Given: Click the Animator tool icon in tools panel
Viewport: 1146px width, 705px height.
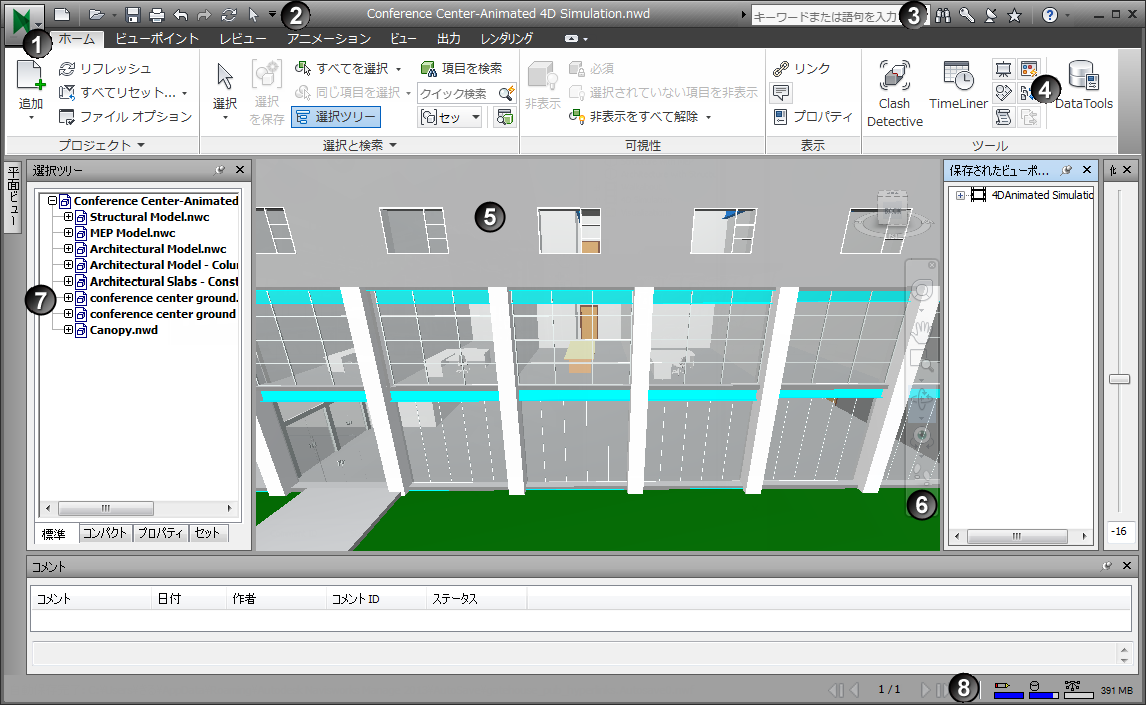Looking at the screenshot, I should [x=1003, y=92].
